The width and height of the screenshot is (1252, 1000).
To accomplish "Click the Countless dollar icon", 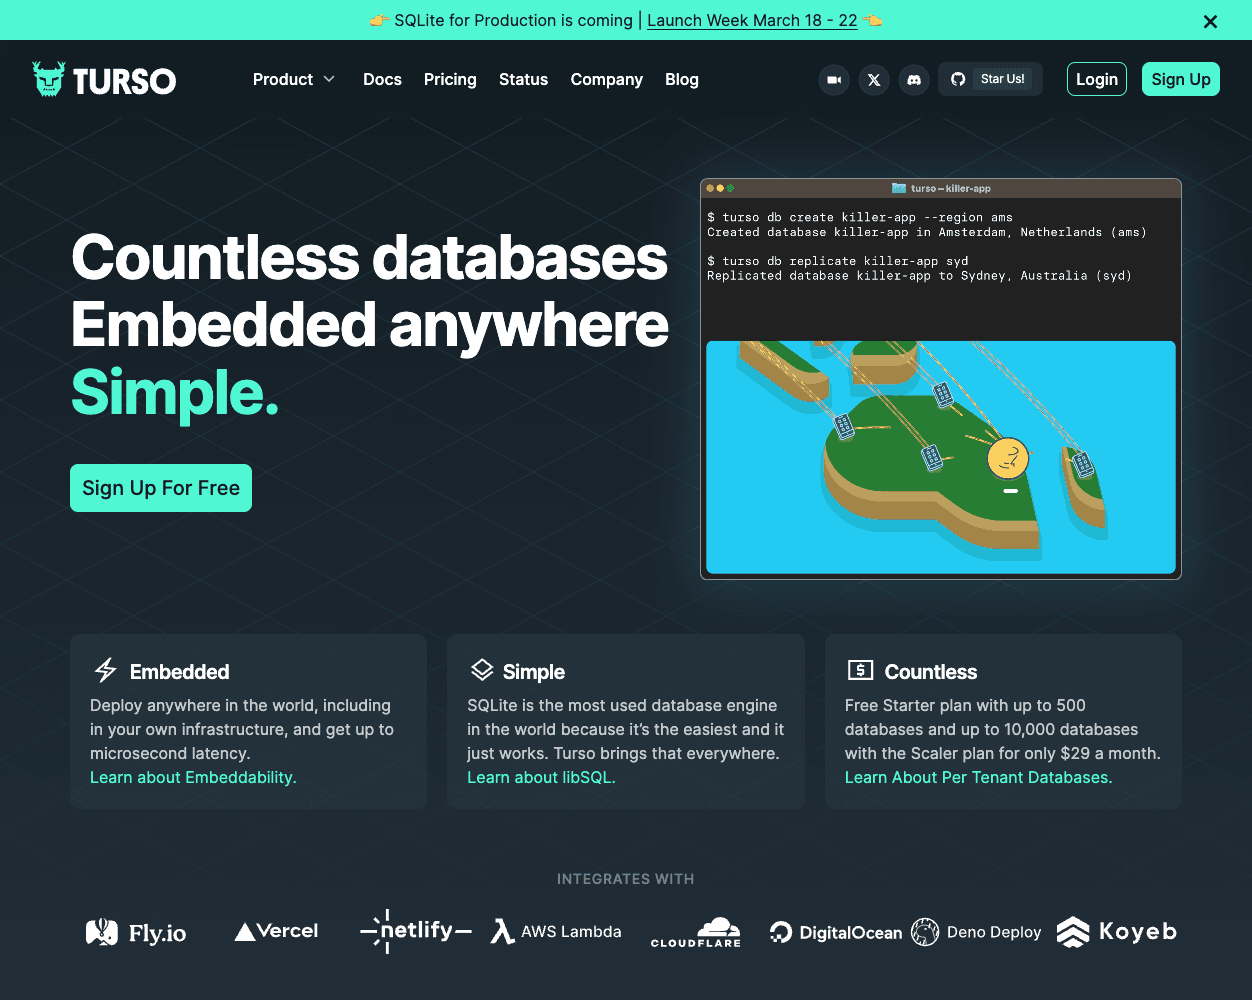I will [860, 670].
